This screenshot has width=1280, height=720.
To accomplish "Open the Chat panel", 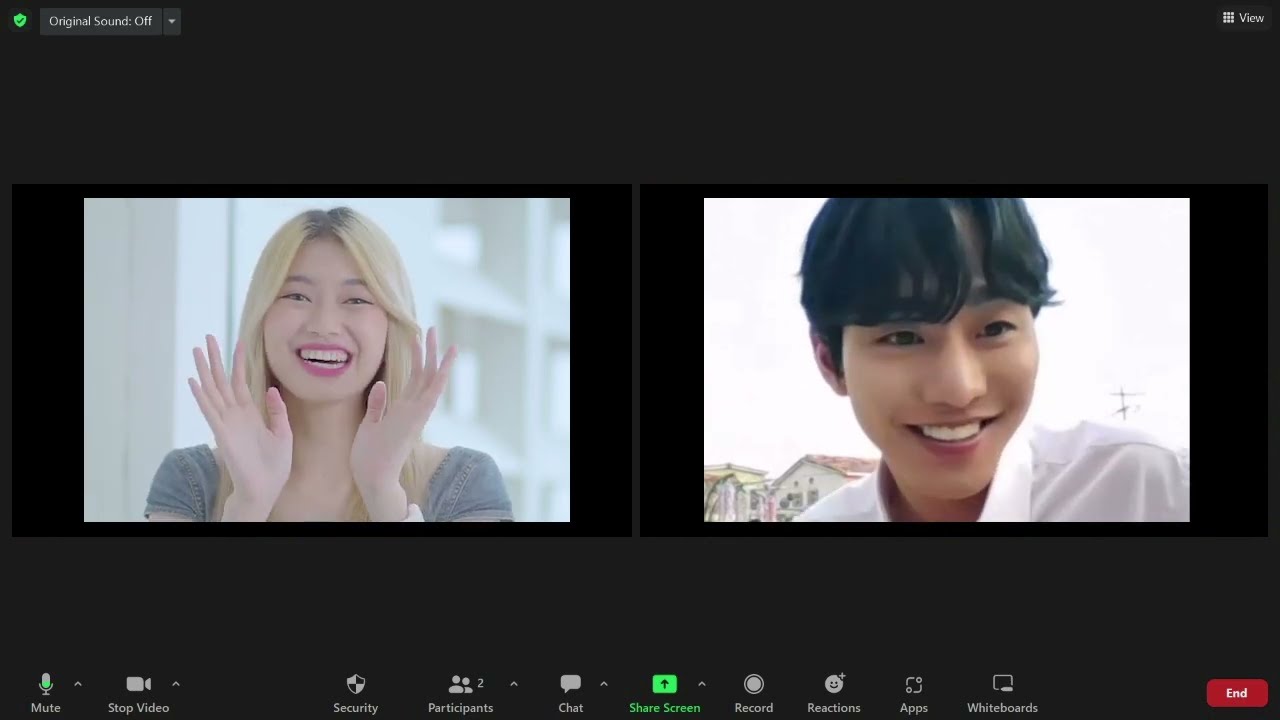I will (571, 693).
